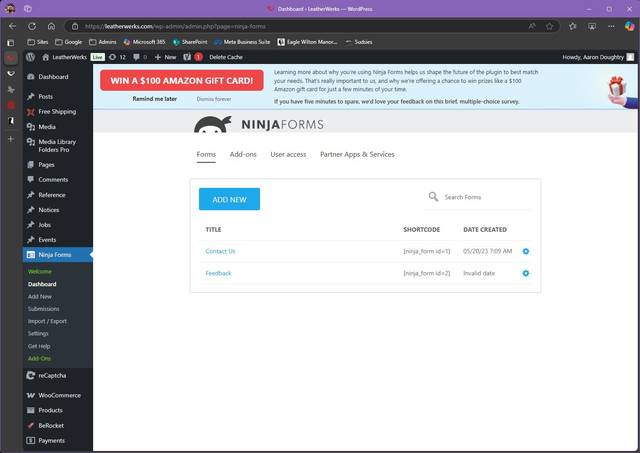Open the browser favorites list
Viewport: 640px width, 453px height.
pyautogui.click(x=572, y=26)
